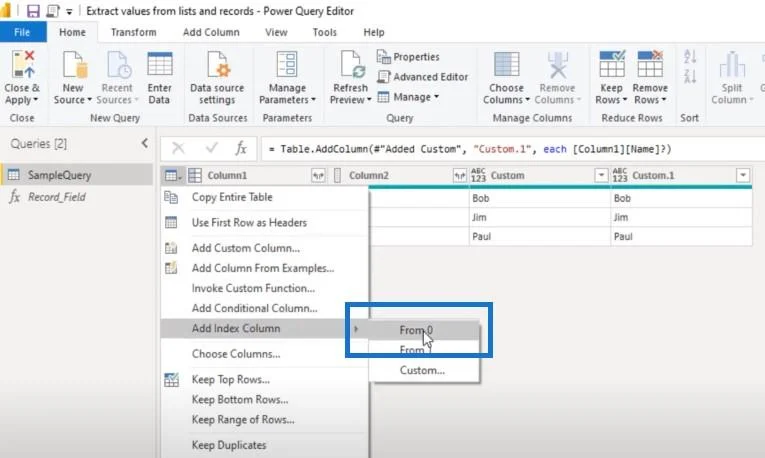Choose From 0 index option

(424, 330)
